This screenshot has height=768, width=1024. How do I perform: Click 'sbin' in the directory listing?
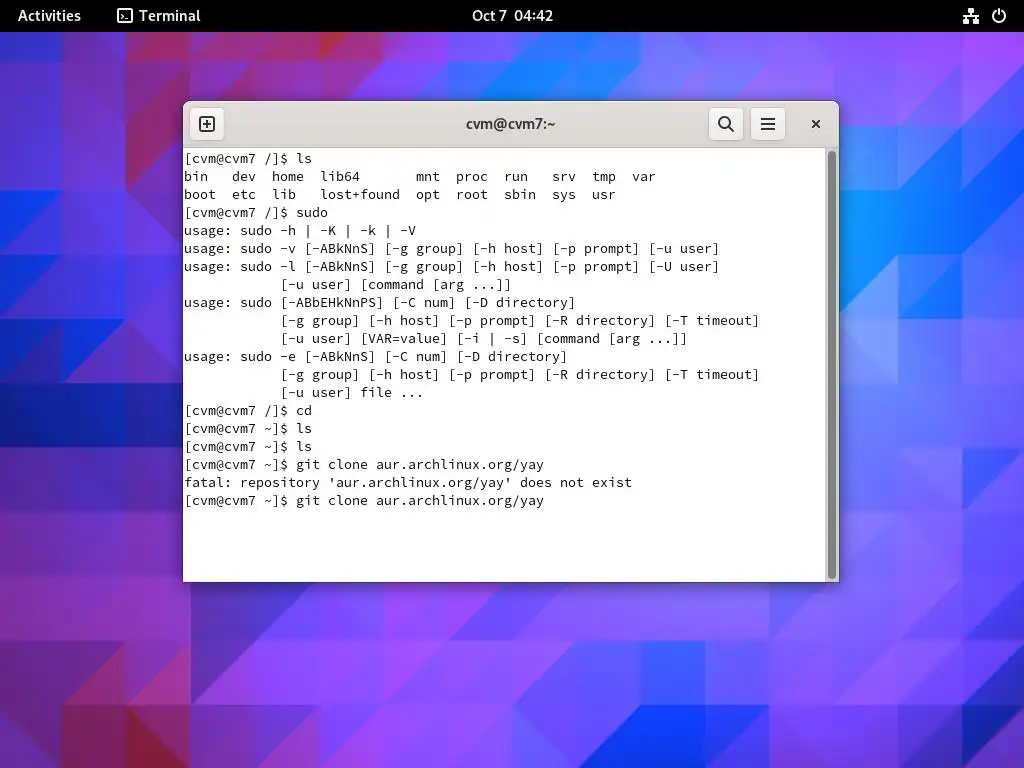click(520, 195)
